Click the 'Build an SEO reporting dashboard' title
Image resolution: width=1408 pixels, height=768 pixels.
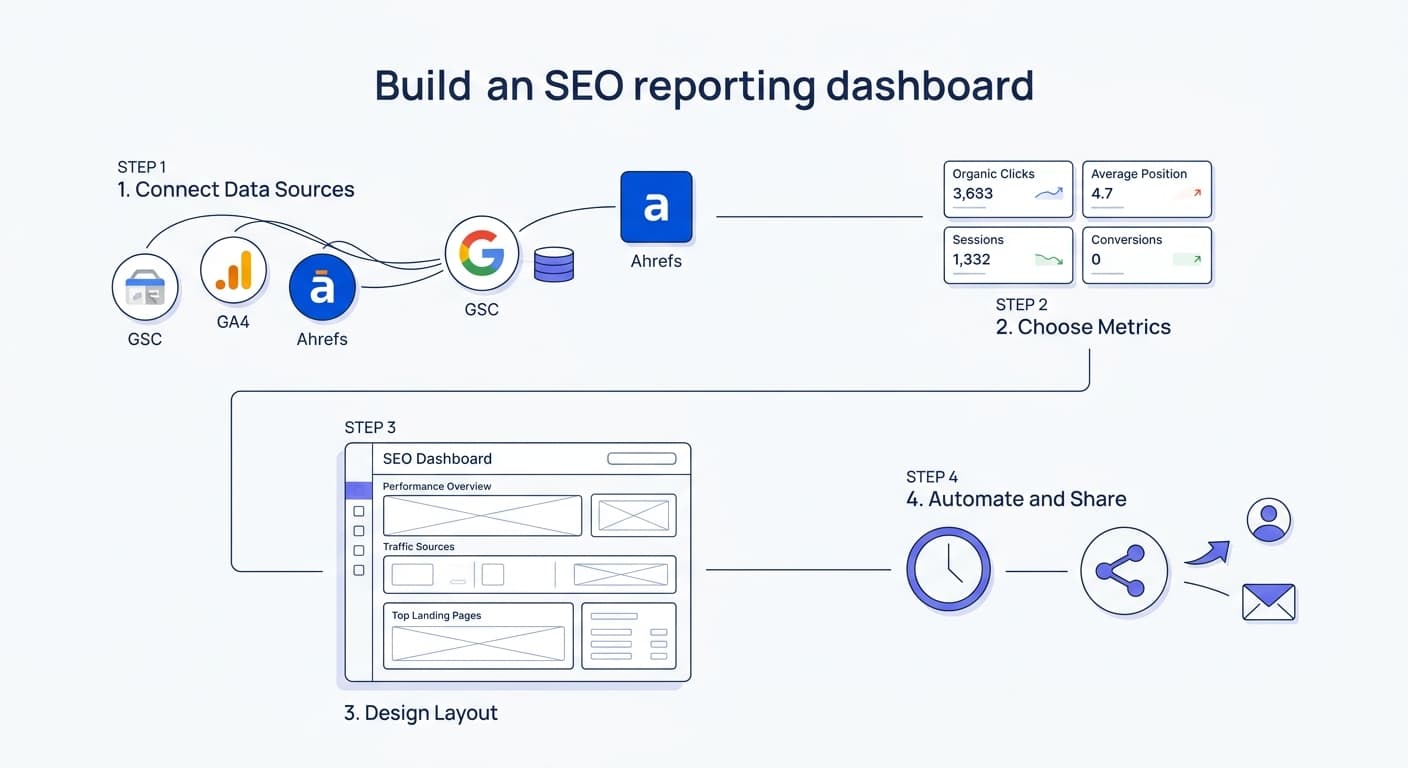tap(704, 86)
